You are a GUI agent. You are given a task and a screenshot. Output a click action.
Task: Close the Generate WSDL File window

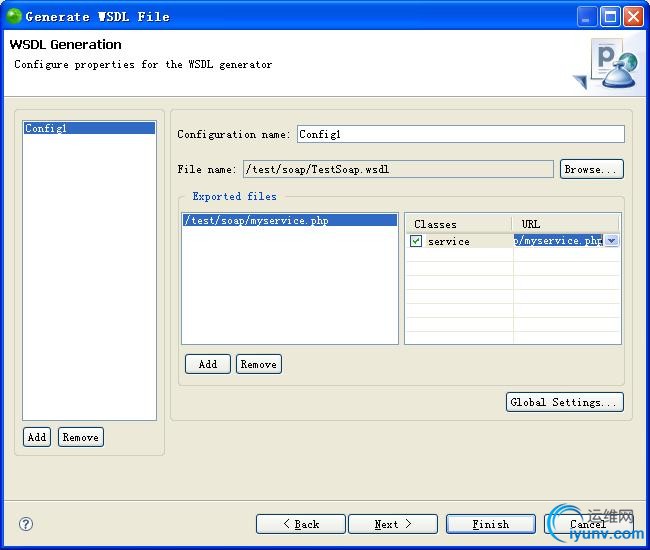click(x=633, y=17)
